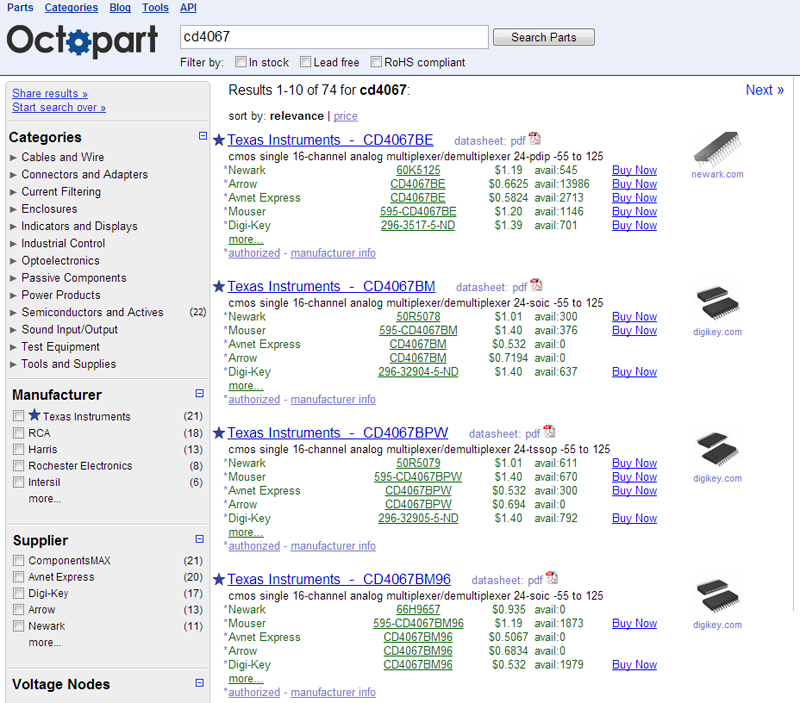The height and width of the screenshot is (703, 800).
Task: Expand the Connectors and Adapters category
Action: tap(13, 175)
